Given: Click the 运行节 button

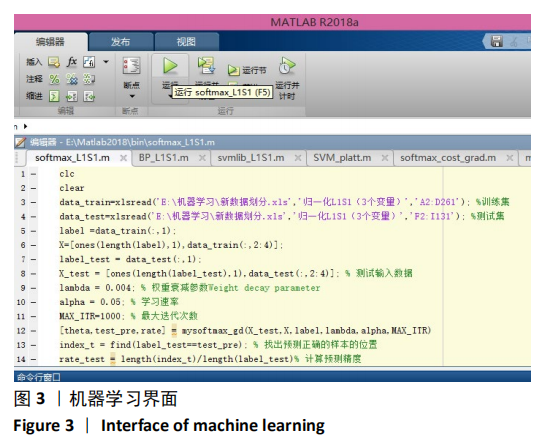Looking at the screenshot, I should [x=247, y=70].
